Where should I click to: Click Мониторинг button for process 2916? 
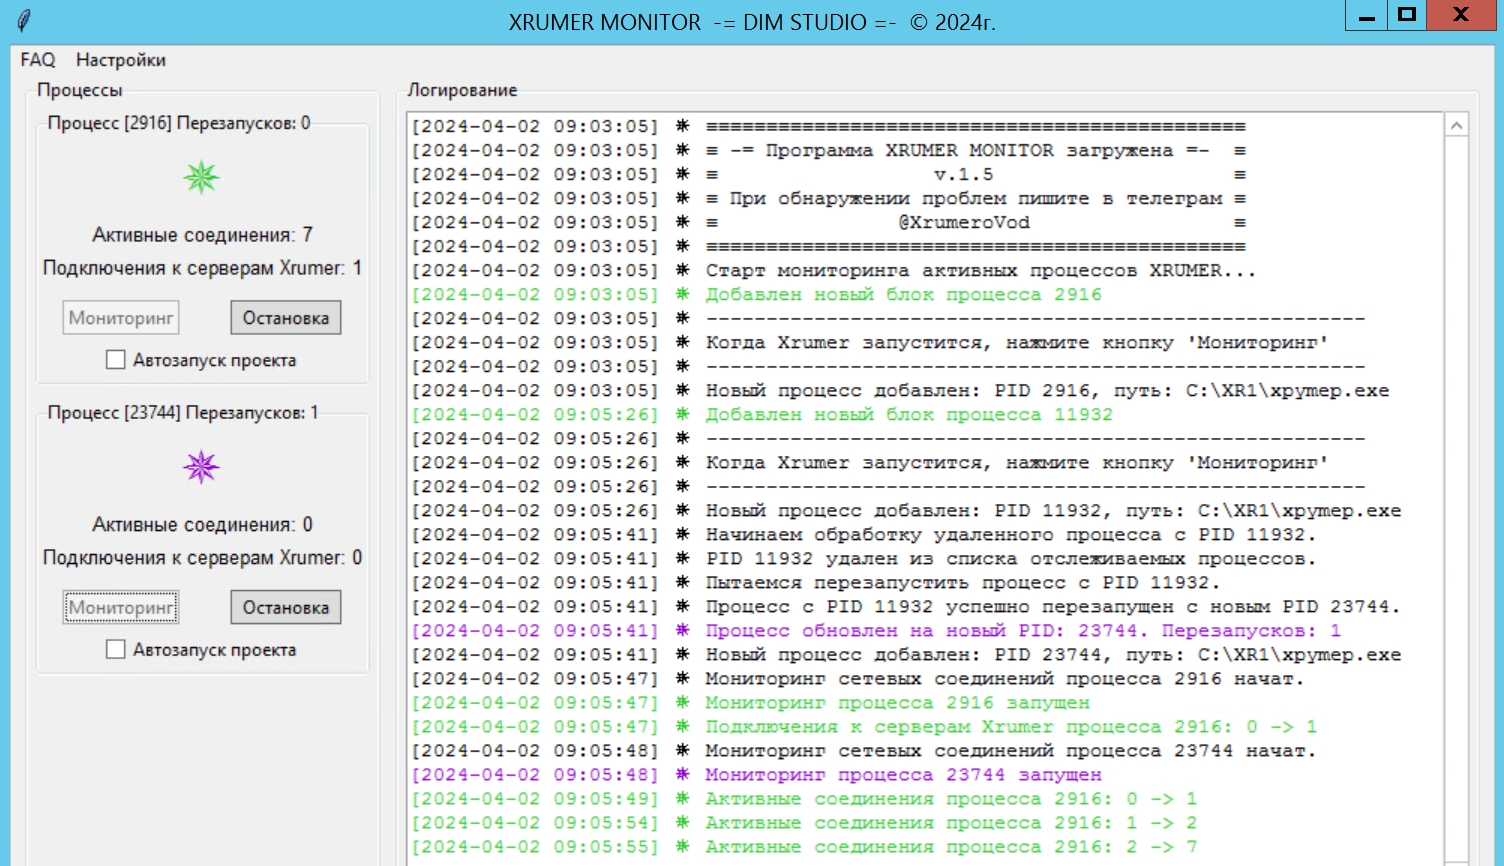[x=121, y=318]
